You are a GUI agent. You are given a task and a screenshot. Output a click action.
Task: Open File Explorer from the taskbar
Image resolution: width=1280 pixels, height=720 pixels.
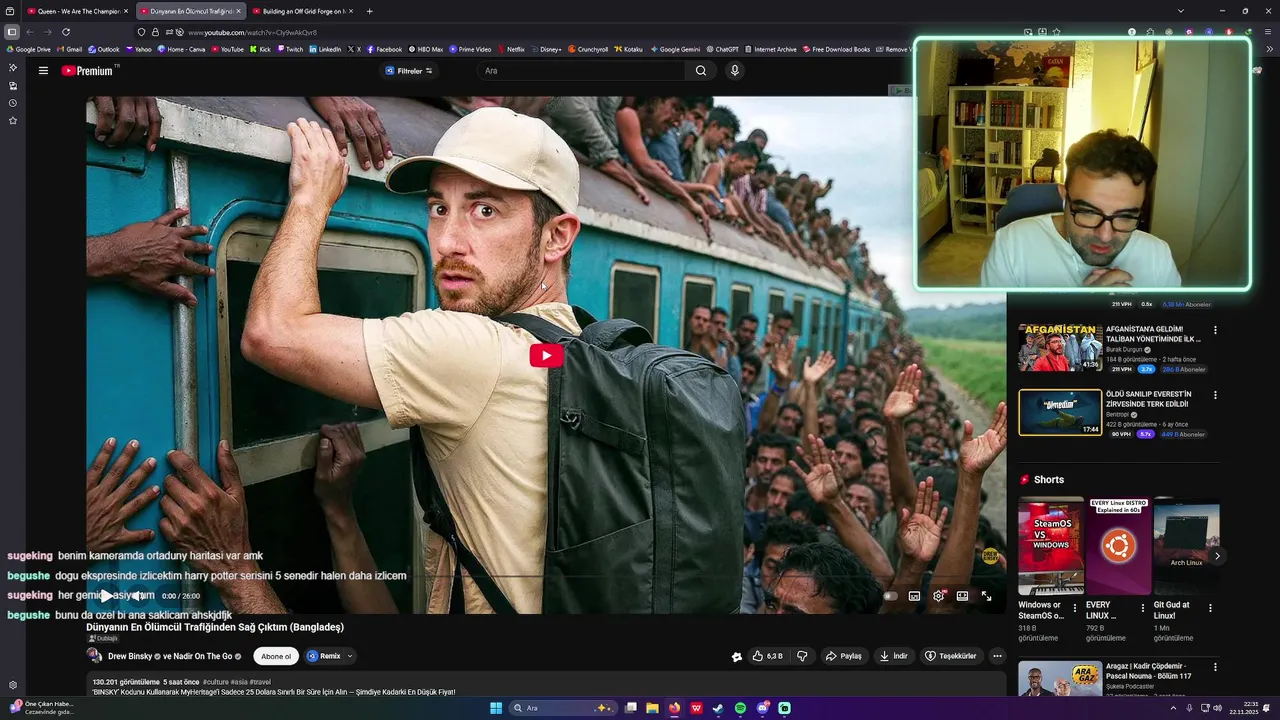652,708
